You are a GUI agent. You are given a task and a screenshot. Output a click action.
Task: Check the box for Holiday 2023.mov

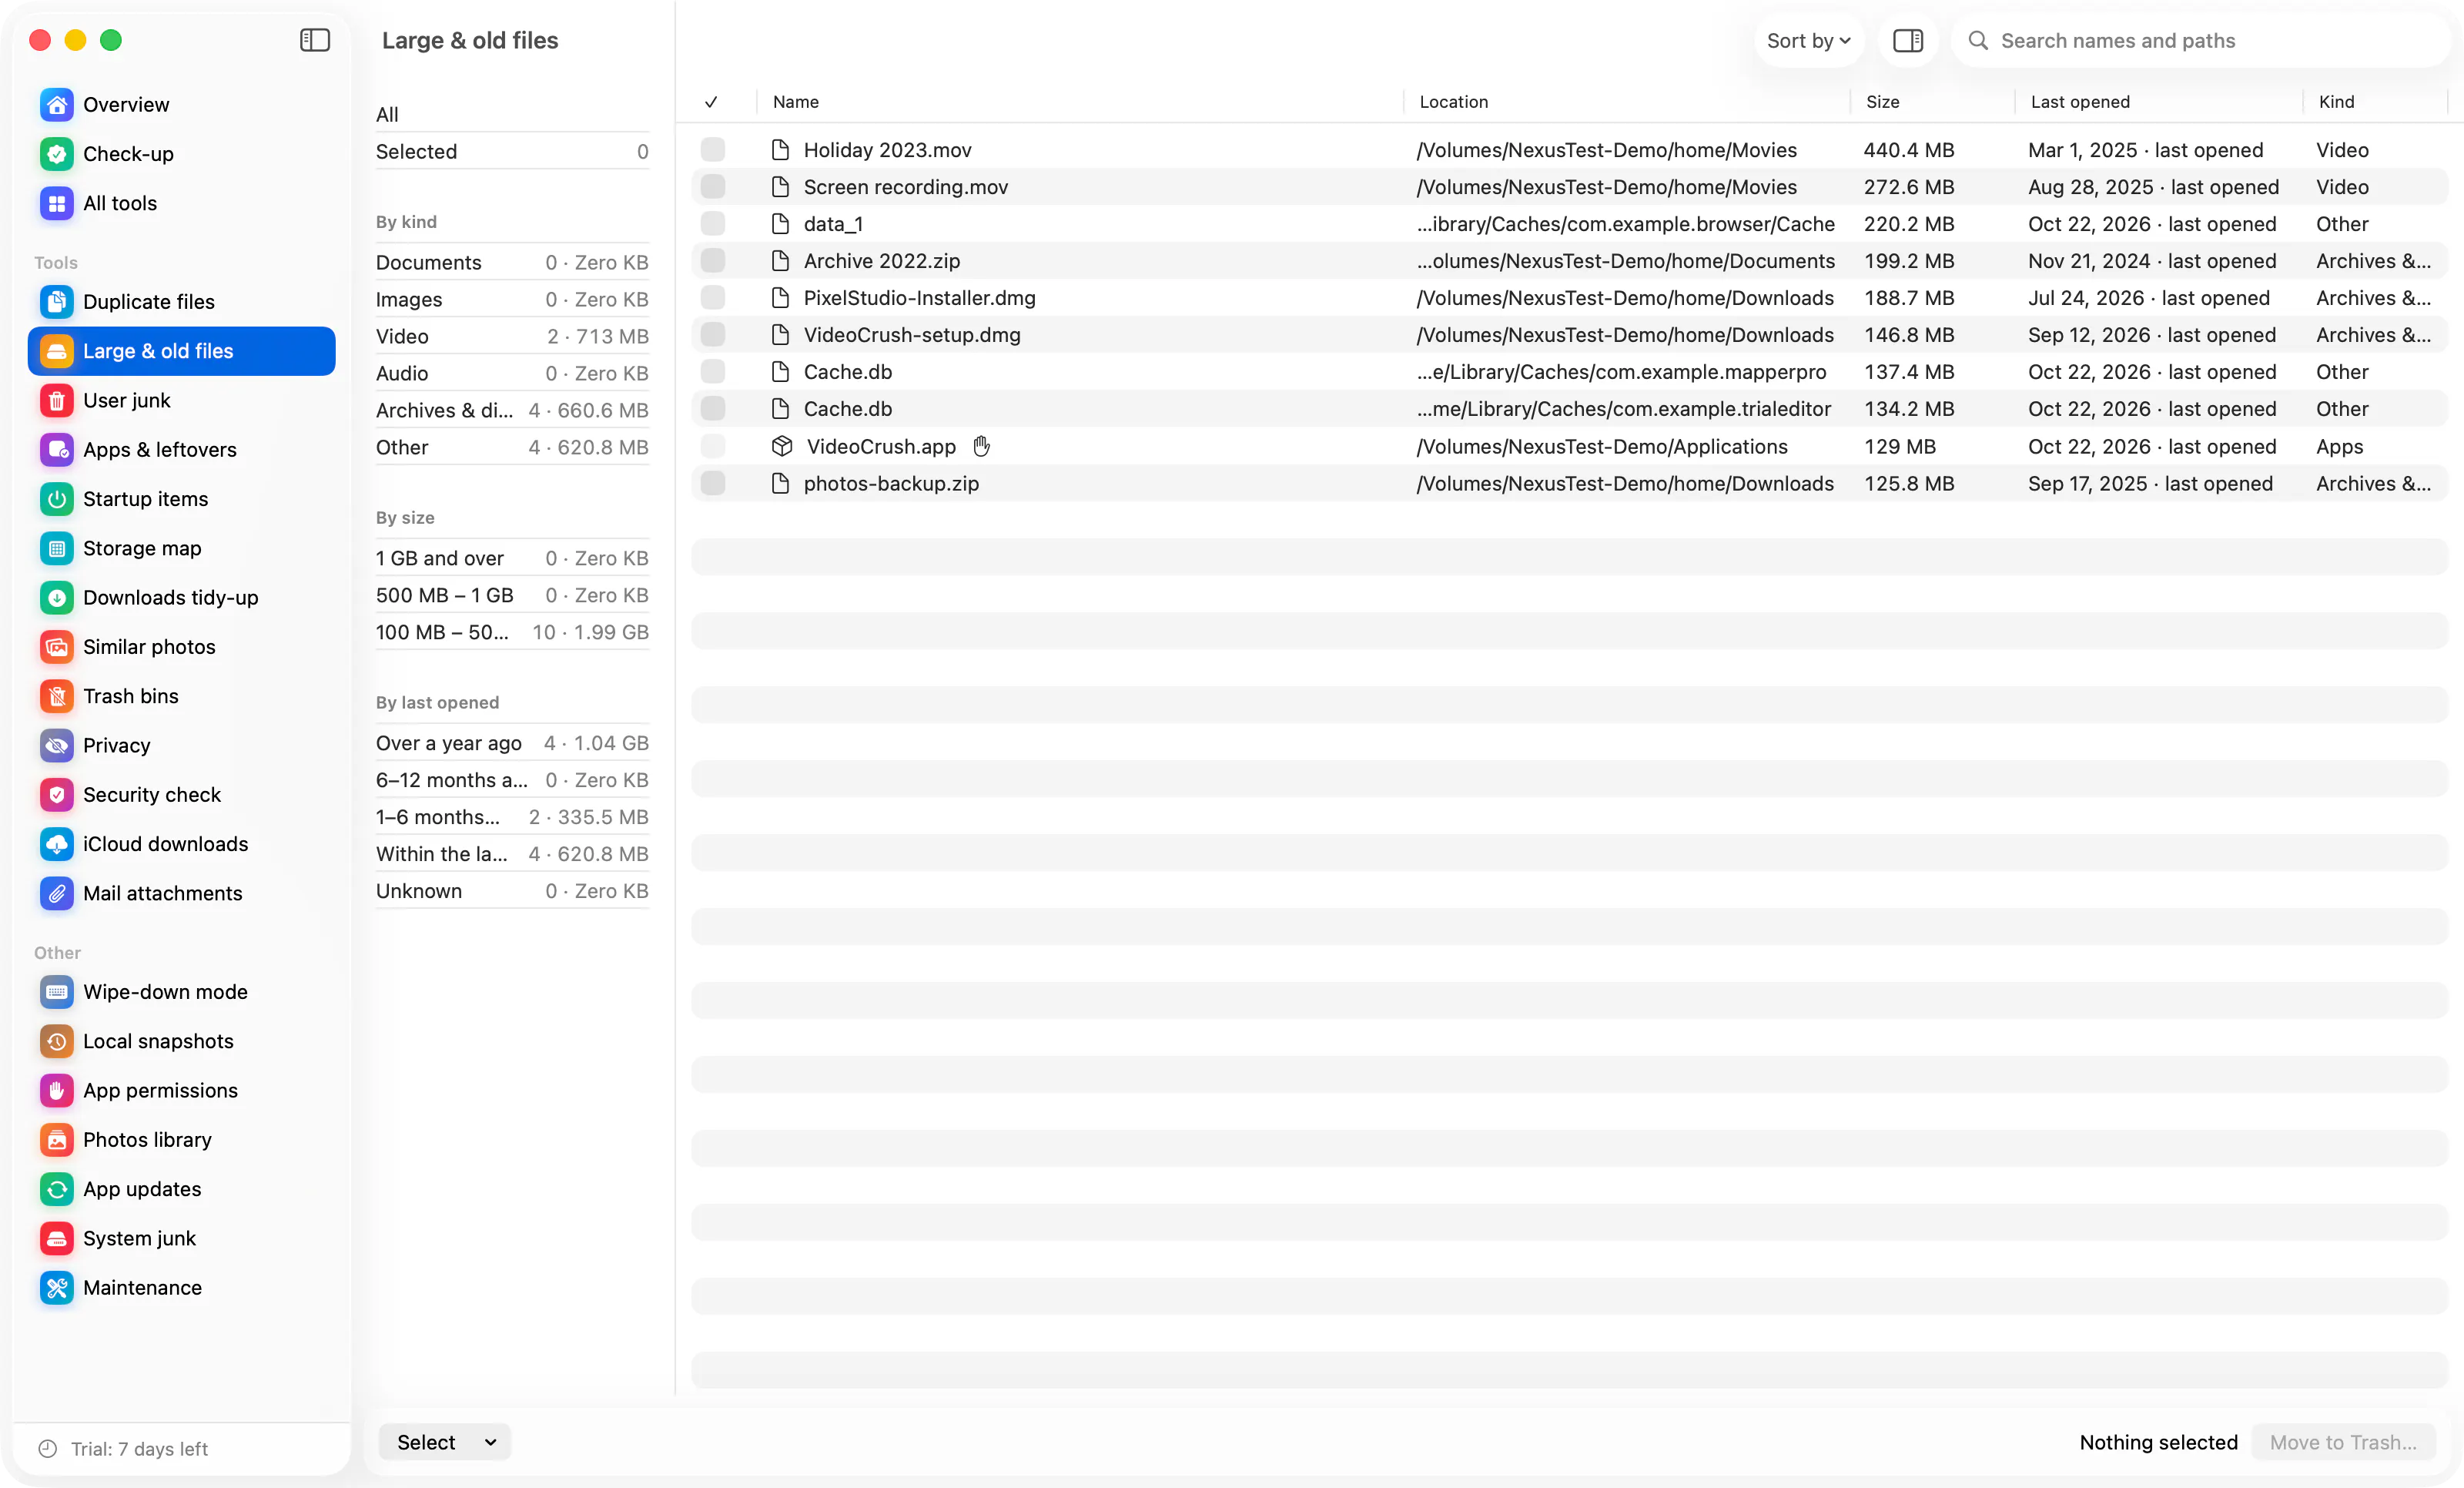(x=713, y=150)
